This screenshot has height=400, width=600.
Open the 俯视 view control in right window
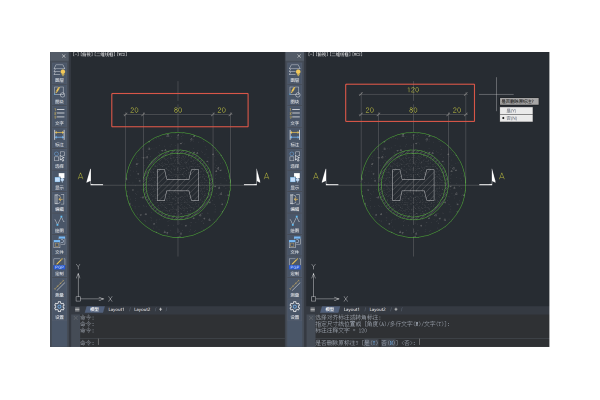point(321,54)
